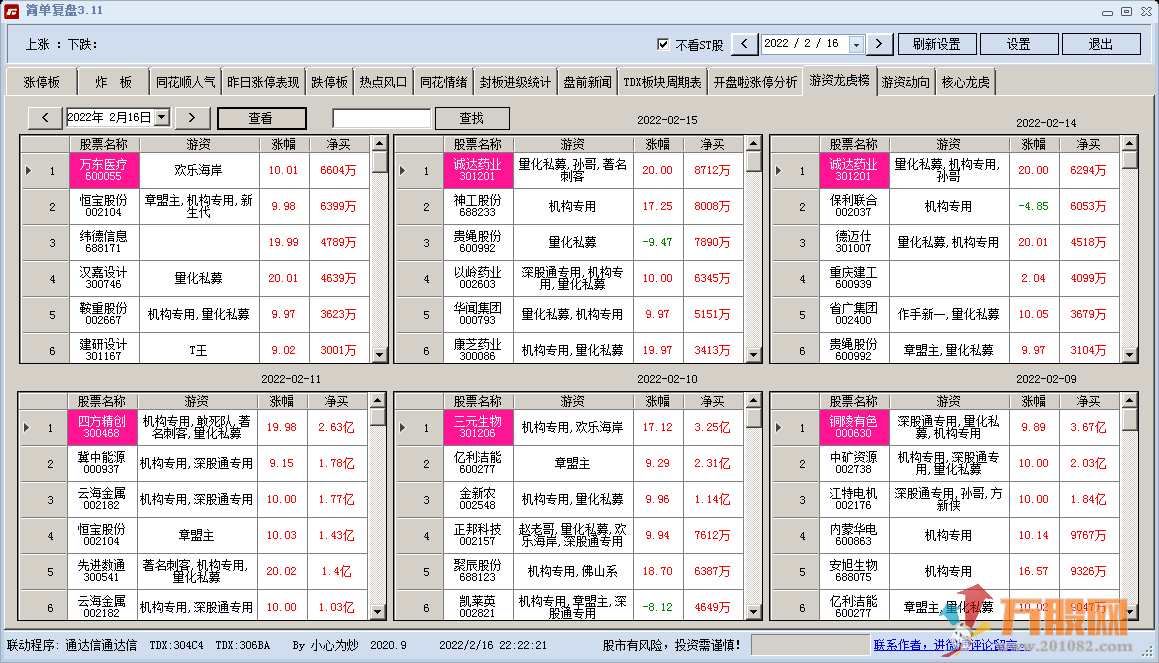Open the 热点风口 tab
This screenshot has height=663, width=1159.
point(384,82)
